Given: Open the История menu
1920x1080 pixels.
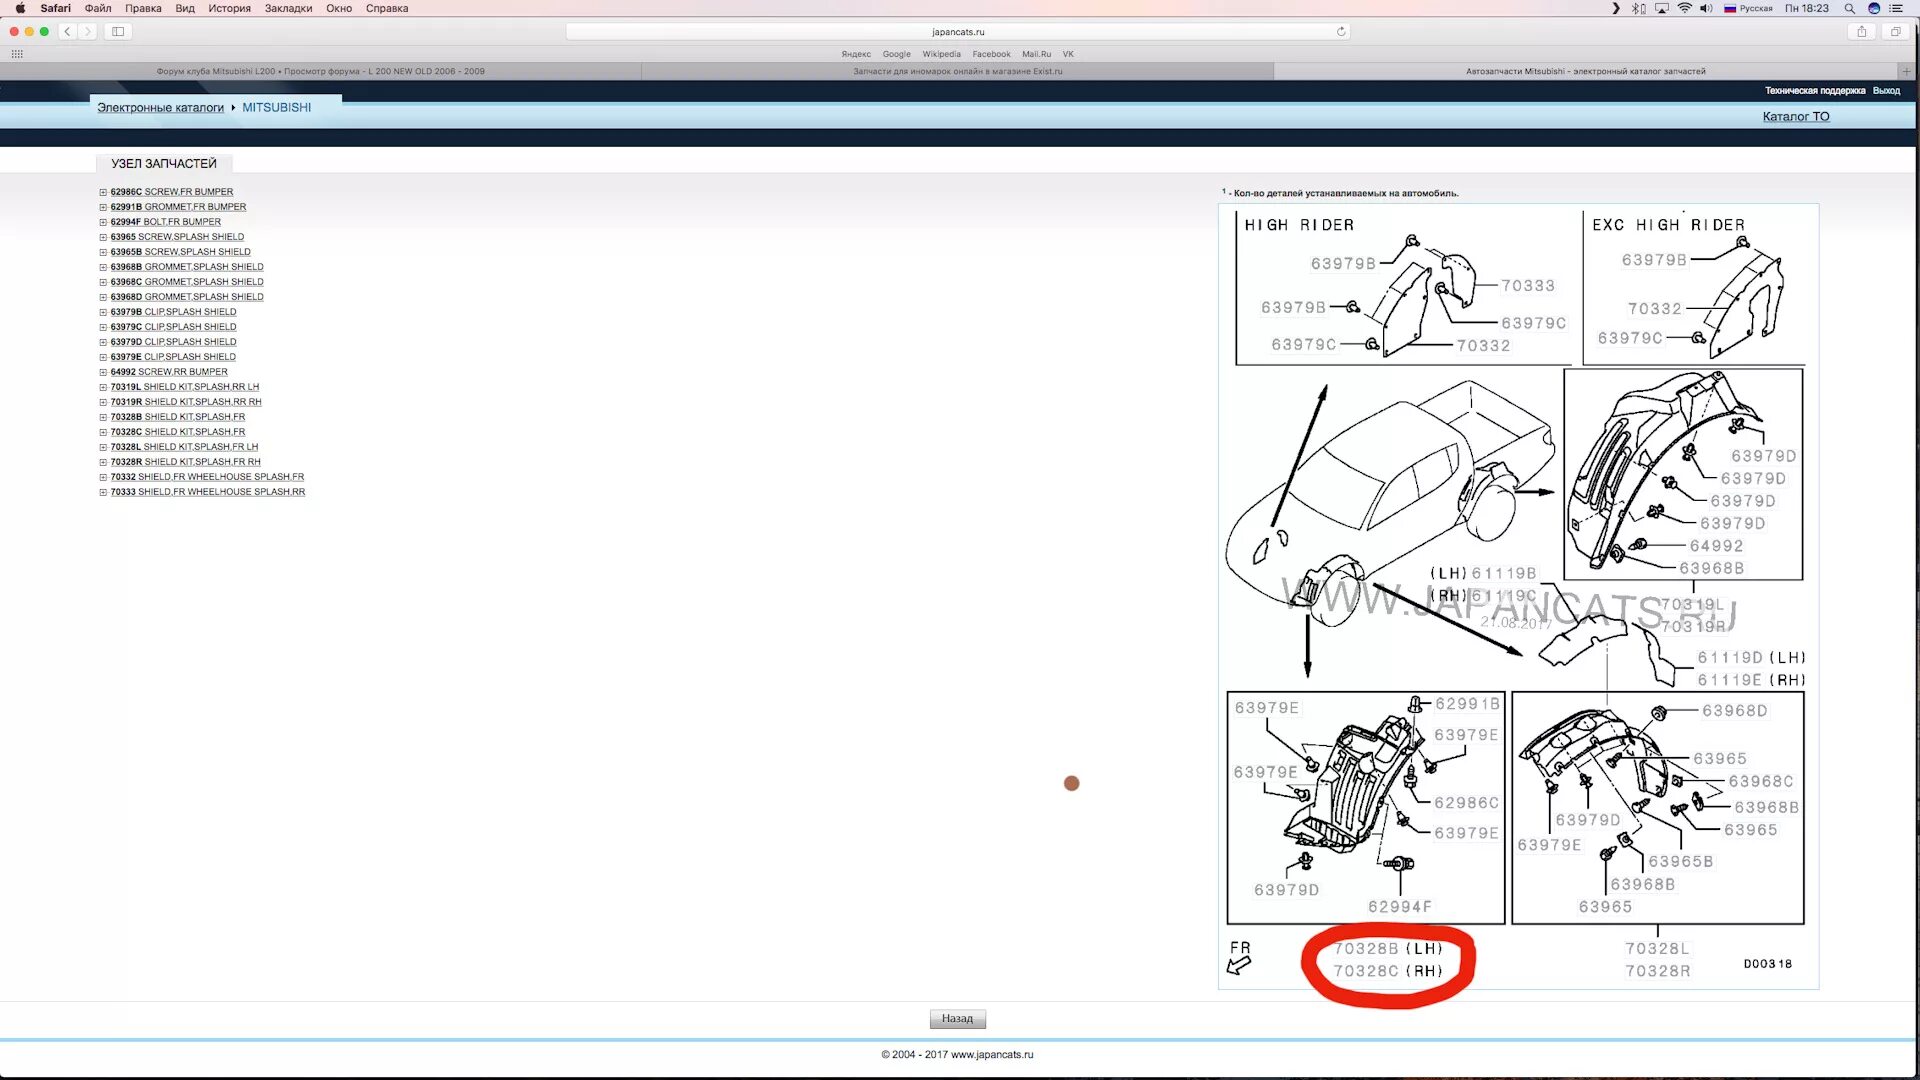Looking at the screenshot, I should [x=229, y=8].
